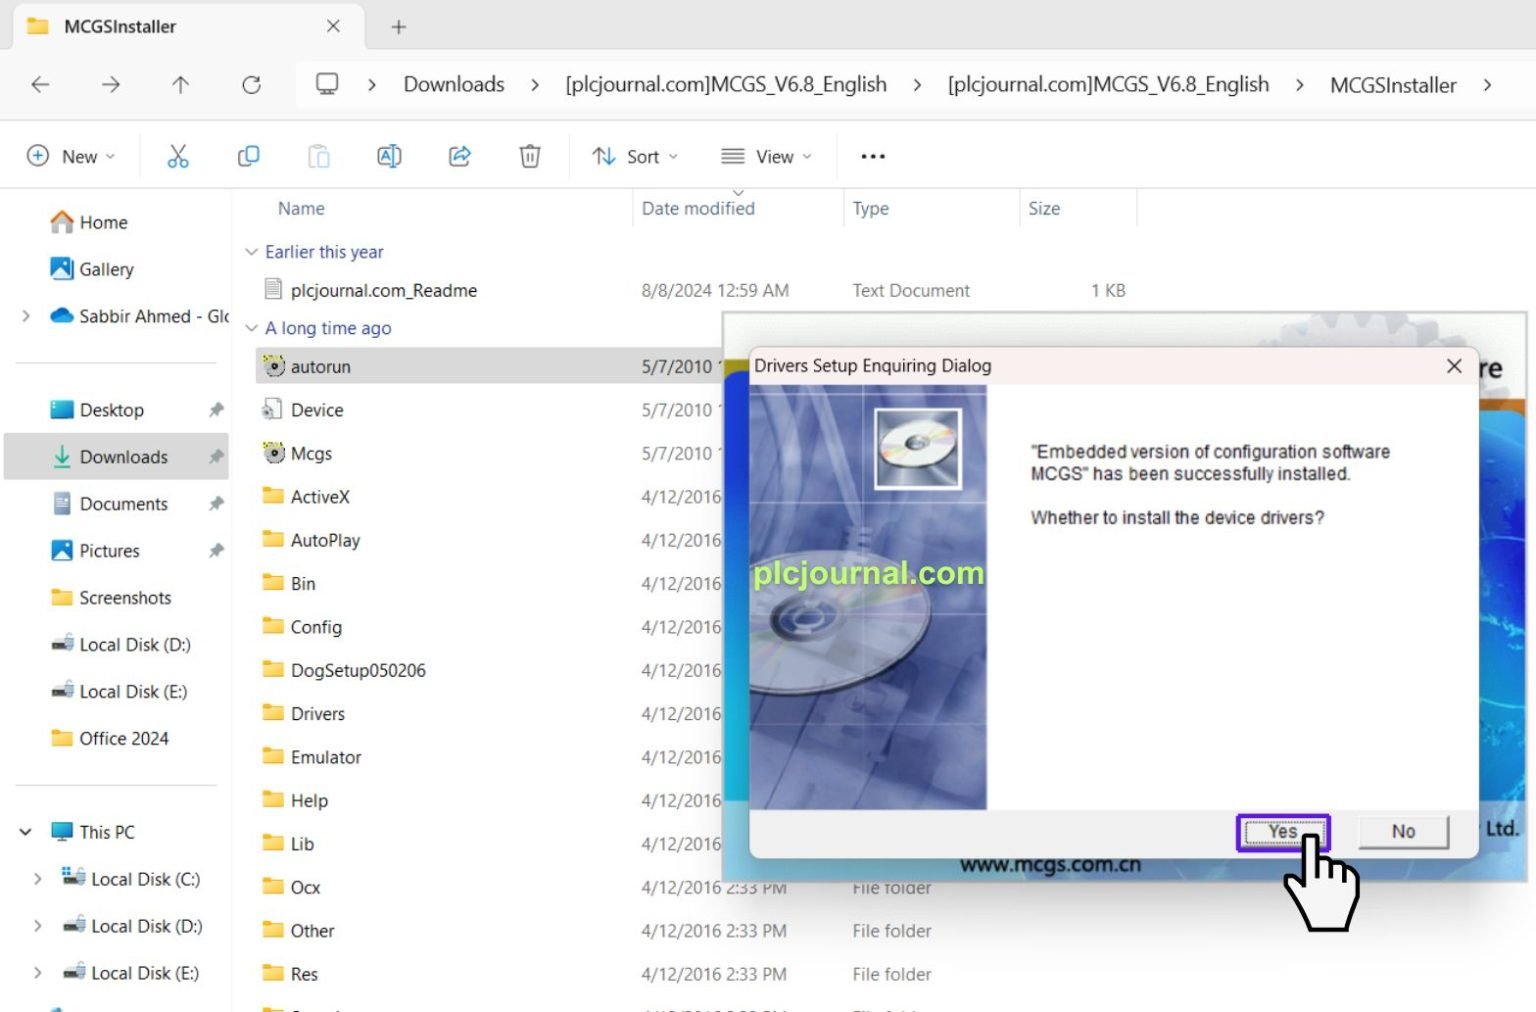Image resolution: width=1536 pixels, height=1012 pixels.
Task: Click Yes to install device drivers
Action: [1283, 831]
